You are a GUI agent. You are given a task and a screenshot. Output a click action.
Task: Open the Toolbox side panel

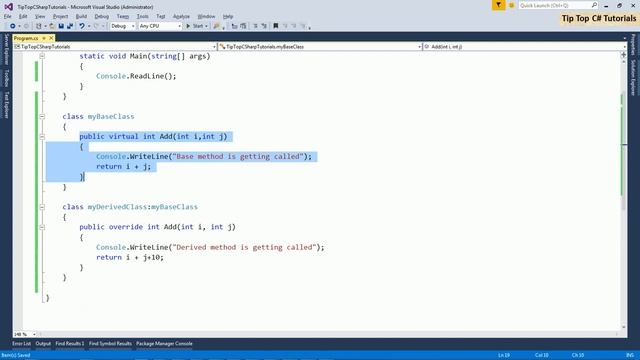tap(6, 78)
